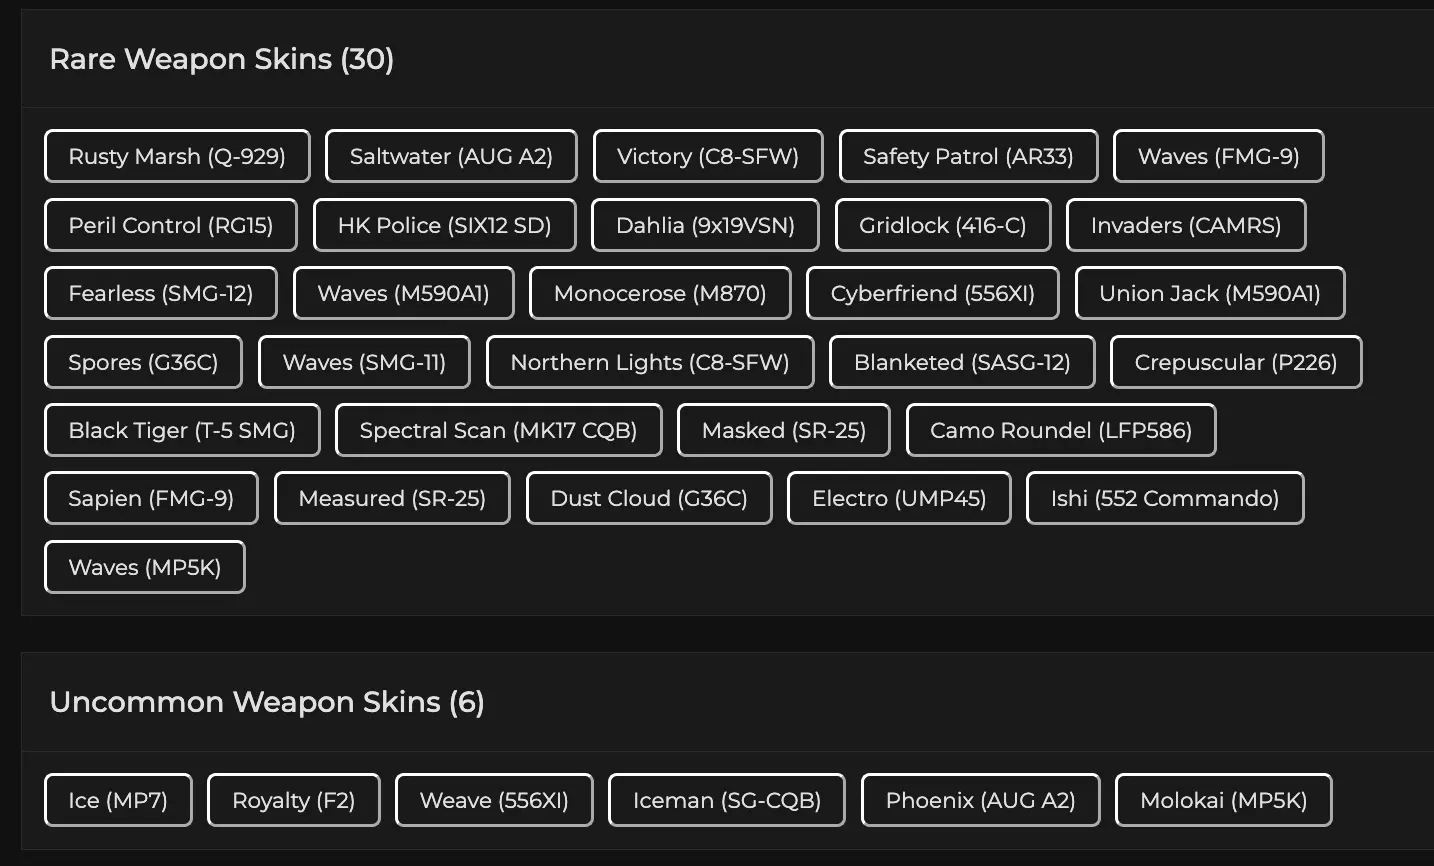Open the Victory (C8-SFW) skin tag
Image resolution: width=1434 pixels, height=866 pixels.
tap(708, 156)
